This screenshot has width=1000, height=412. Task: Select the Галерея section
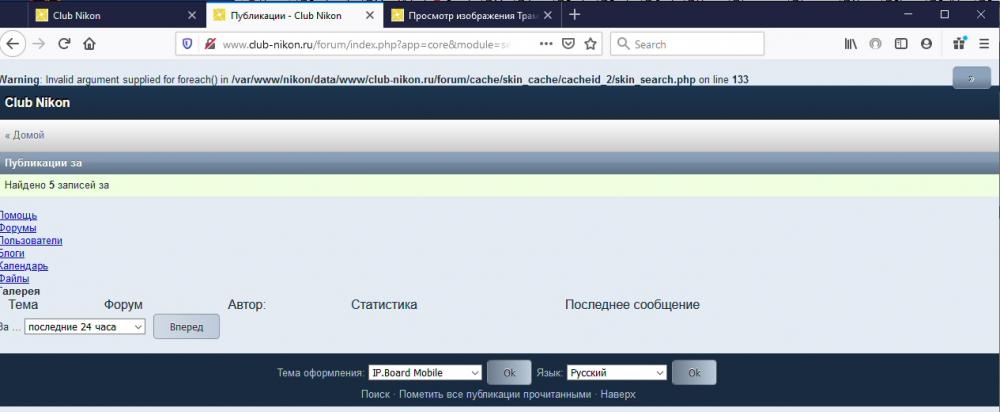pyautogui.click(x=19, y=291)
